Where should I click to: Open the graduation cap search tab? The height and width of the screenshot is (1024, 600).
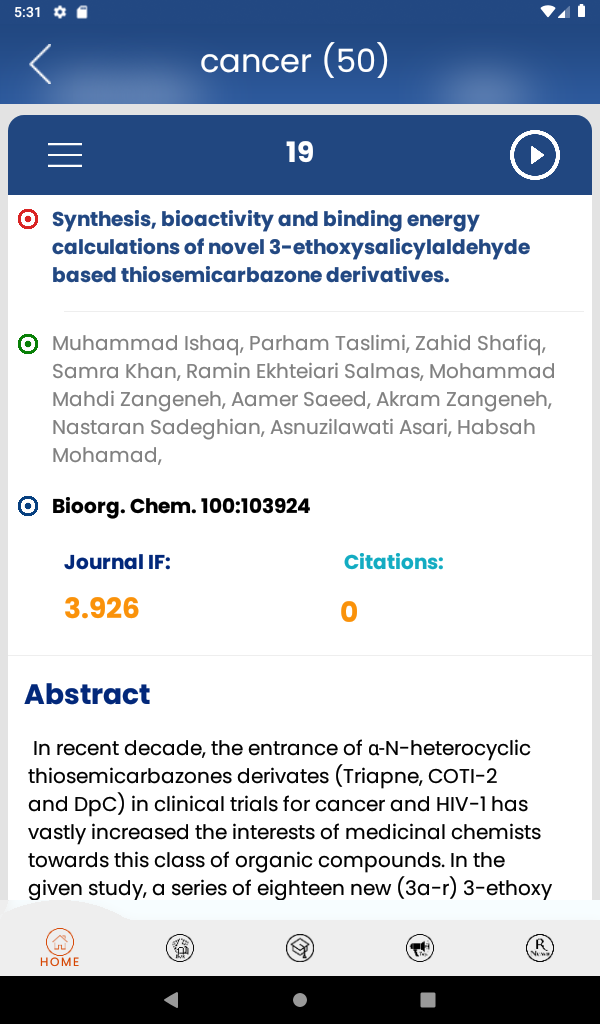tap(300, 948)
